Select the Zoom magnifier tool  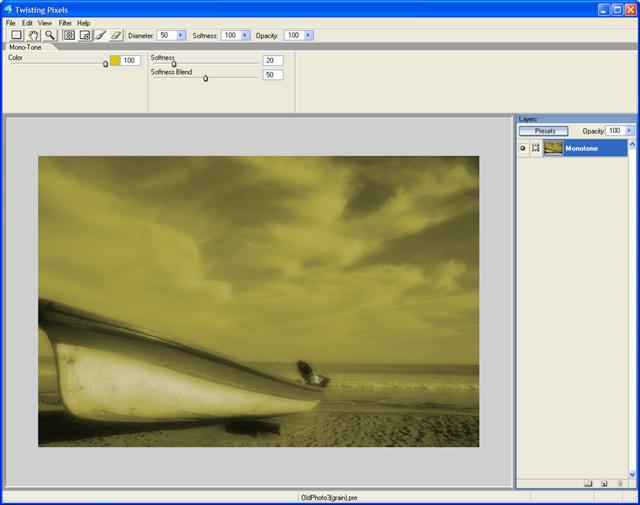pyautogui.click(x=49, y=35)
